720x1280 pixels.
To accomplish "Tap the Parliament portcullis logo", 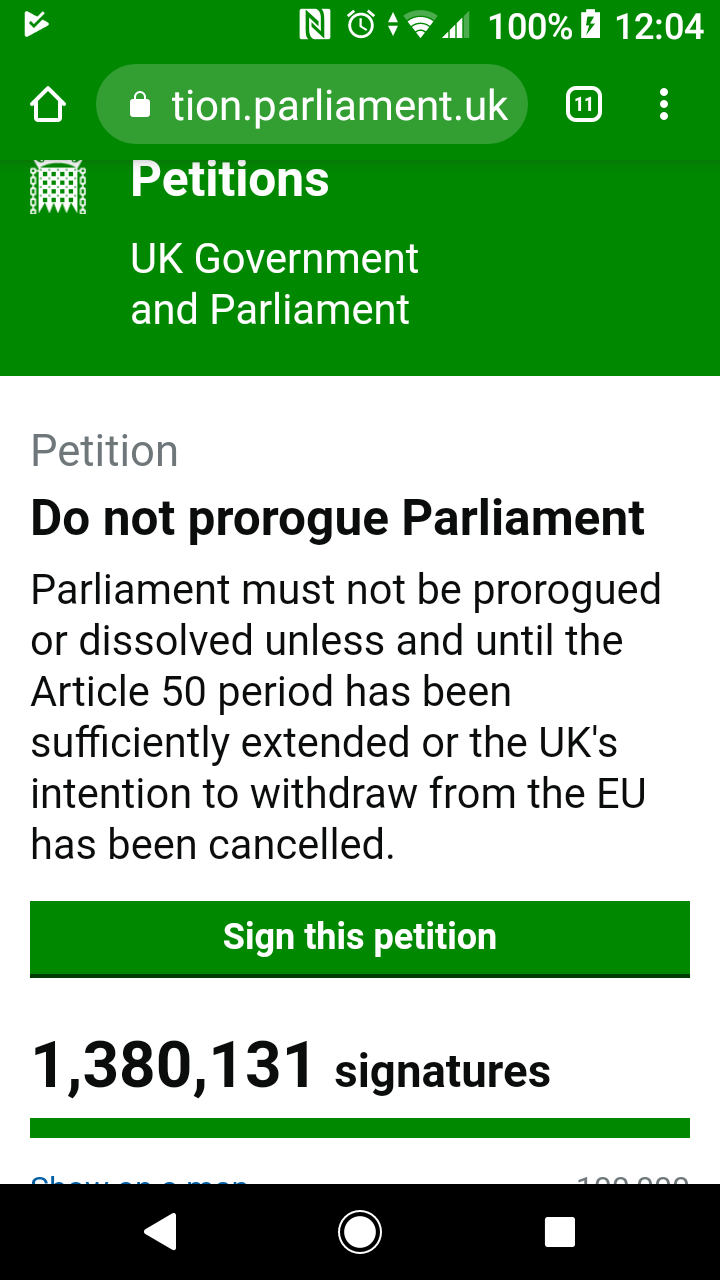I will pos(58,188).
